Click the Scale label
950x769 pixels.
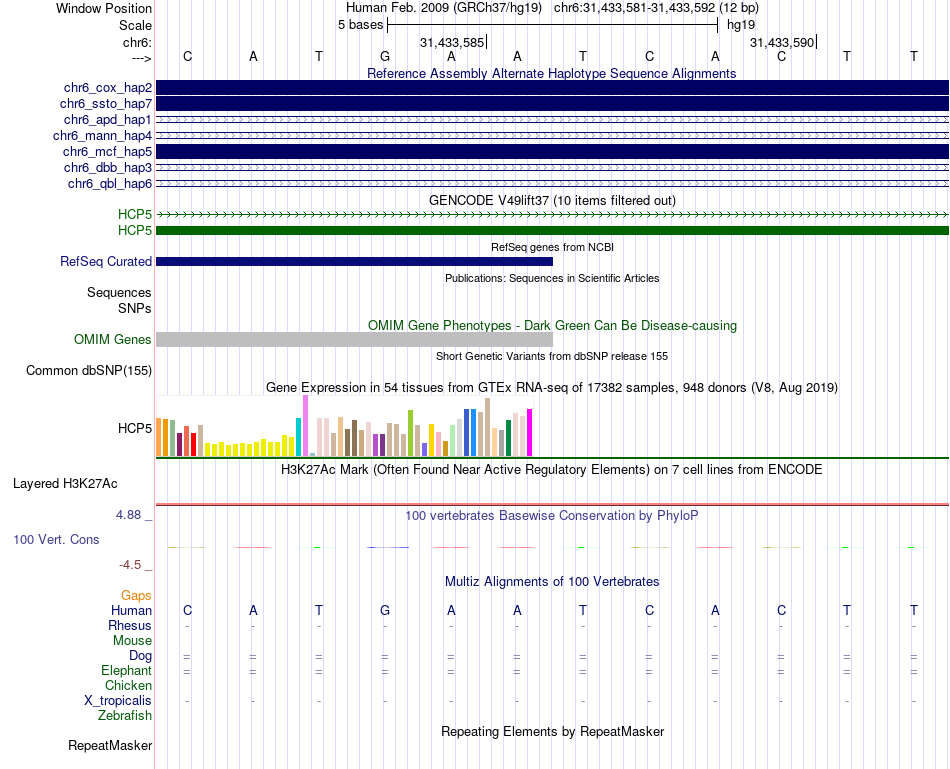pyautogui.click(x=135, y=25)
